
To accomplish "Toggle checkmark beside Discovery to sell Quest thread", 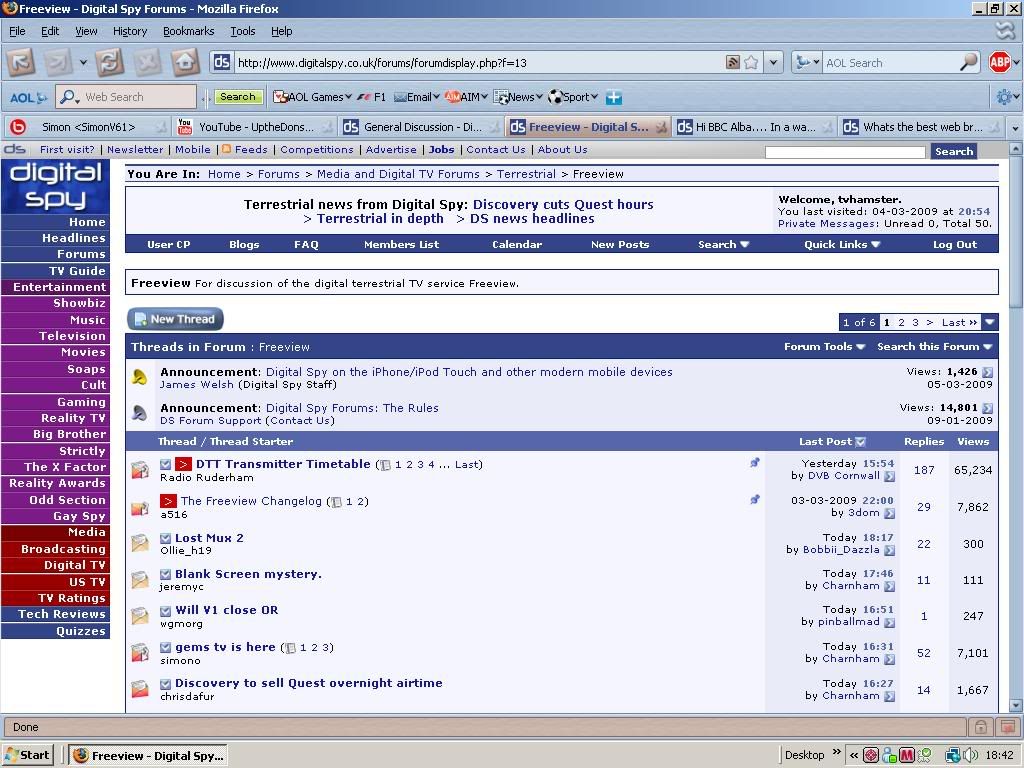I will (166, 684).
